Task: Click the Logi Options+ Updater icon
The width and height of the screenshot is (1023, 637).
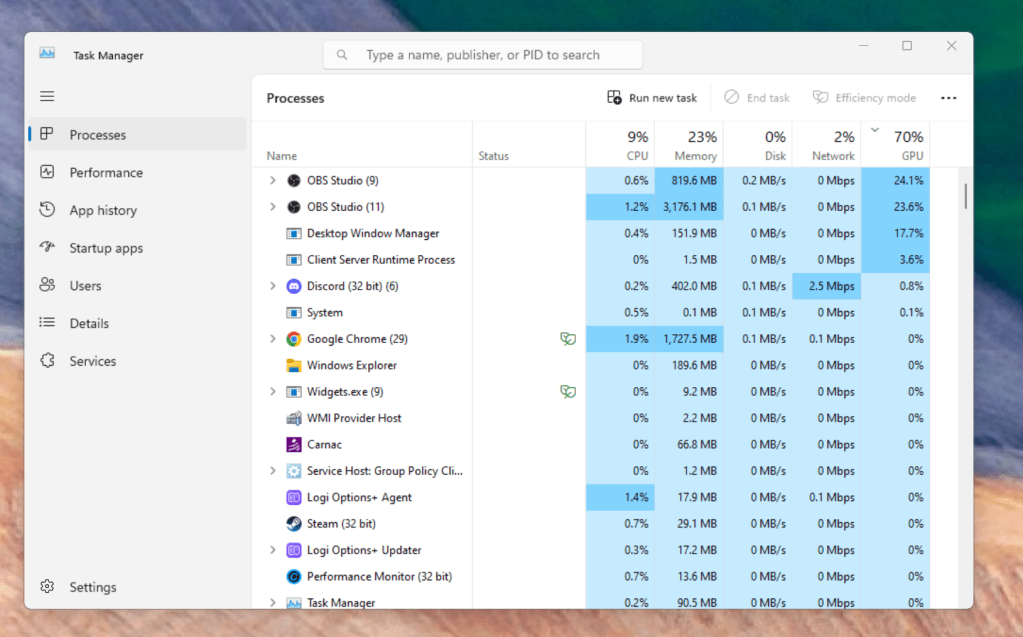Action: tap(294, 550)
